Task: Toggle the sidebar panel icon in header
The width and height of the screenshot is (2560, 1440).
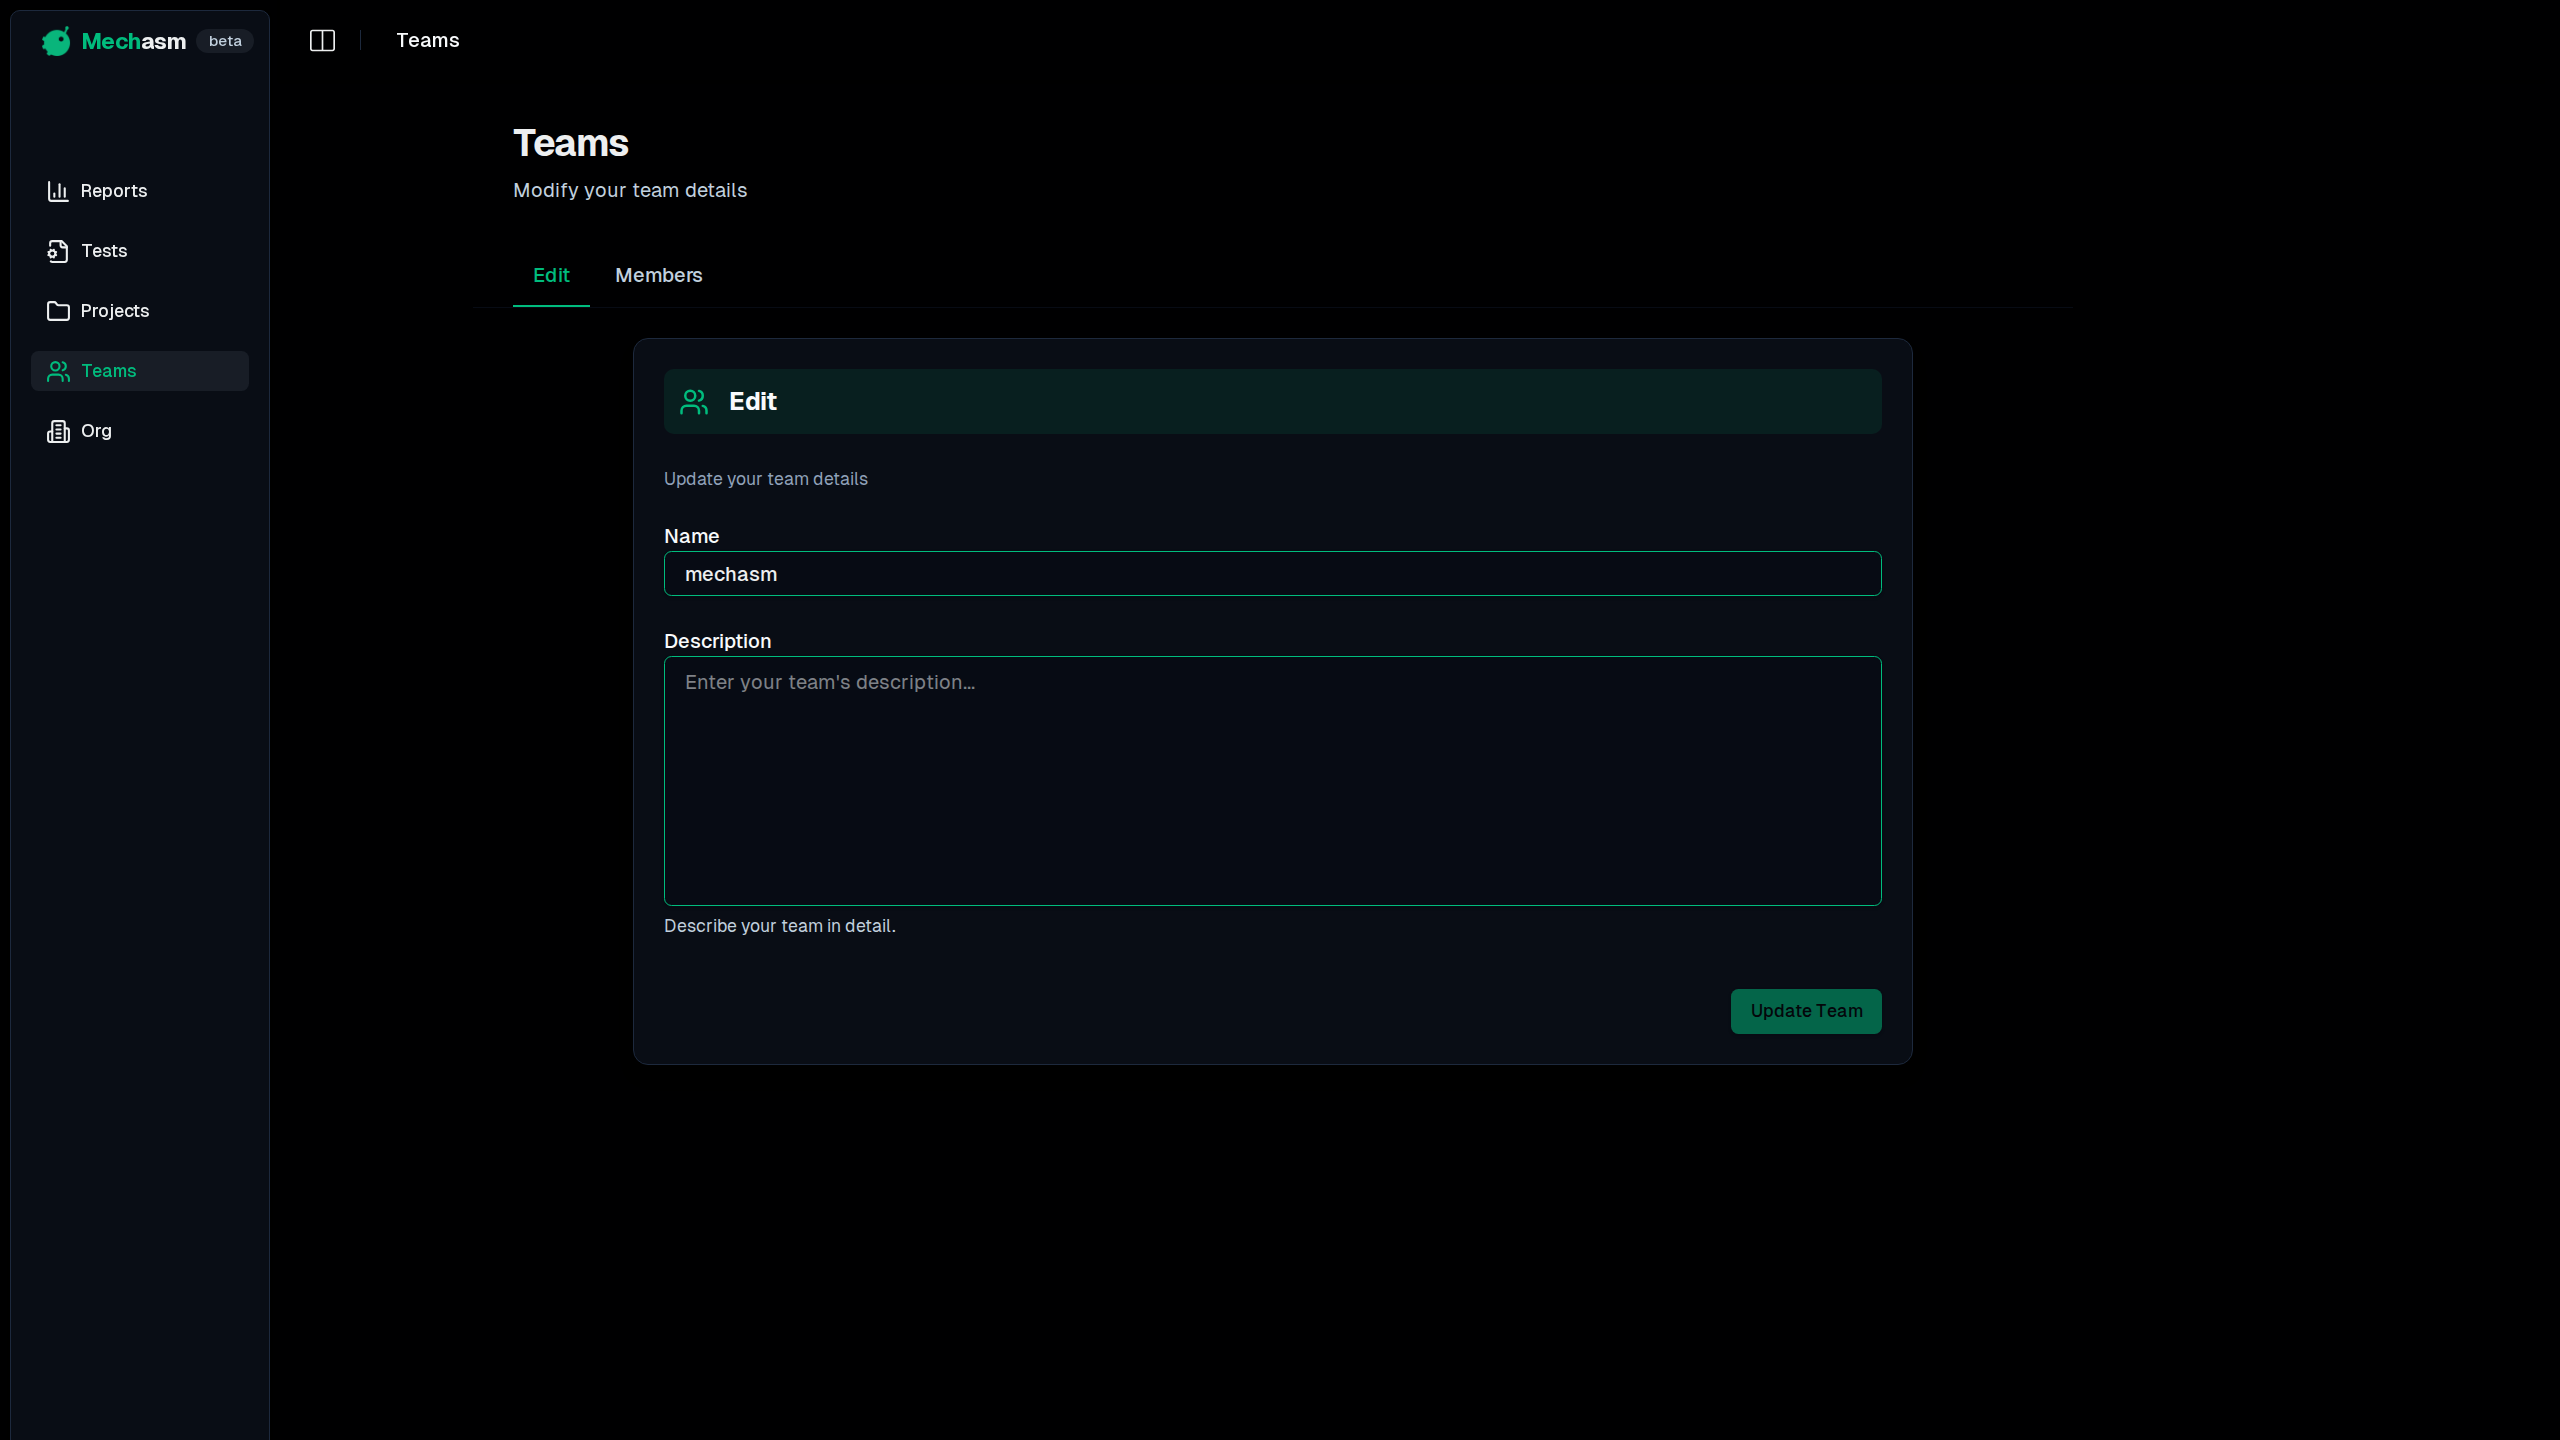Action: 322,40
